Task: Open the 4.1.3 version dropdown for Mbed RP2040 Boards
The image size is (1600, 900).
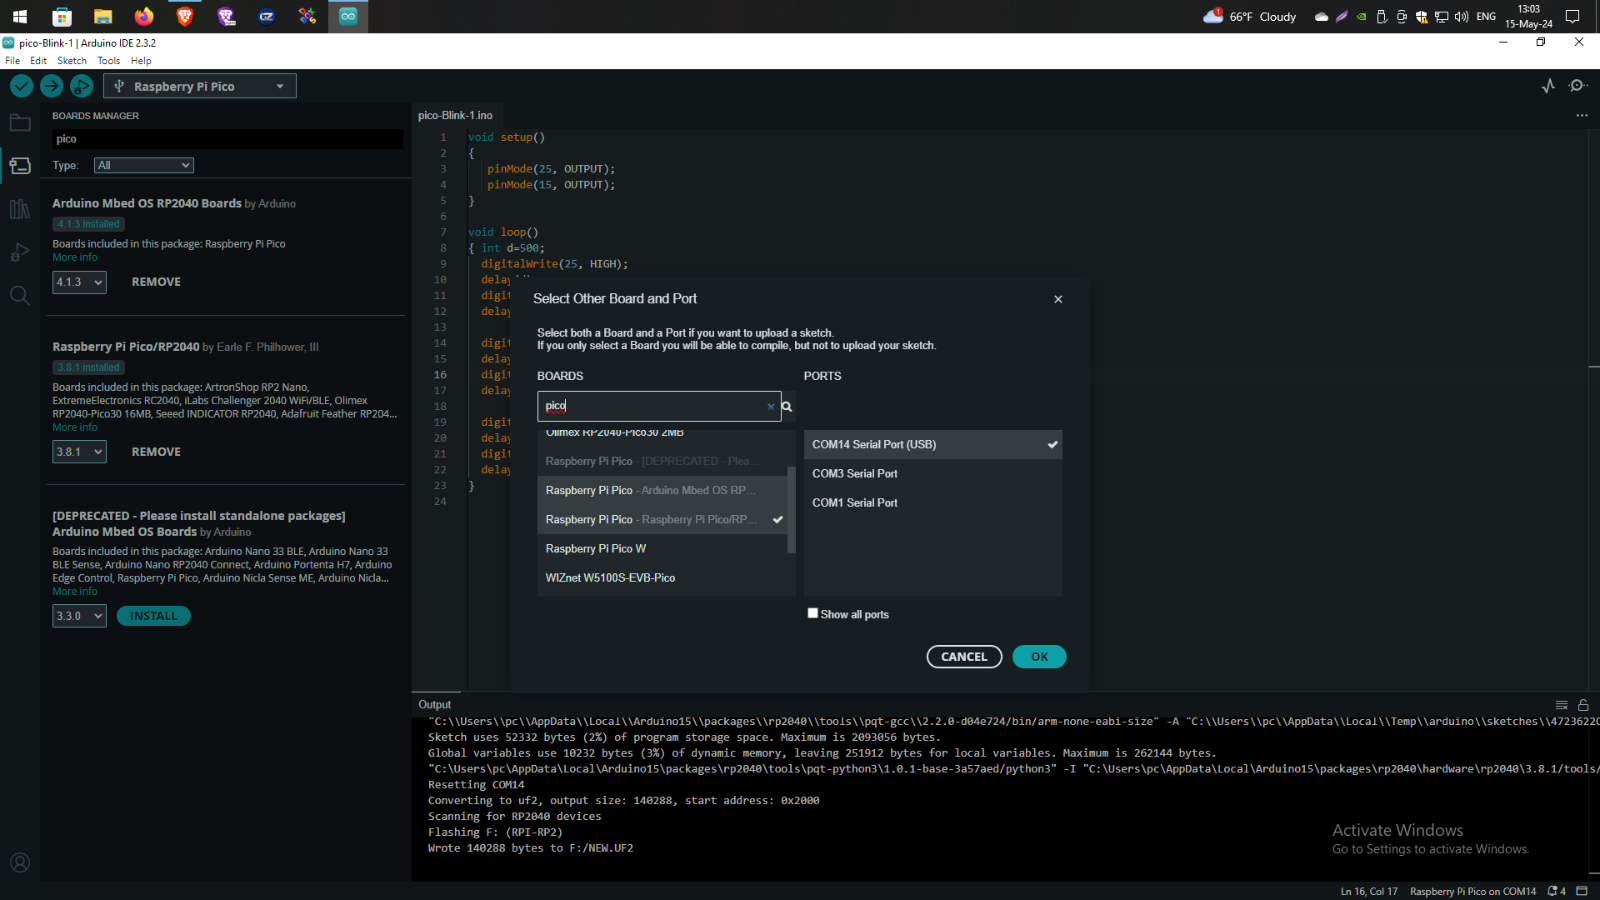Action: pos(79,282)
